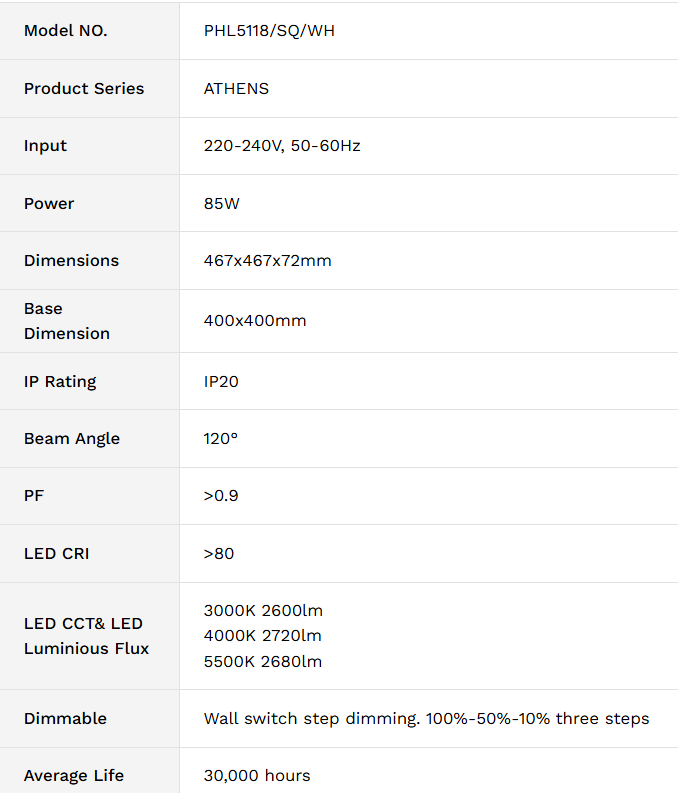Click the LED CRI label
This screenshot has height=793, width=678.
click(57, 554)
